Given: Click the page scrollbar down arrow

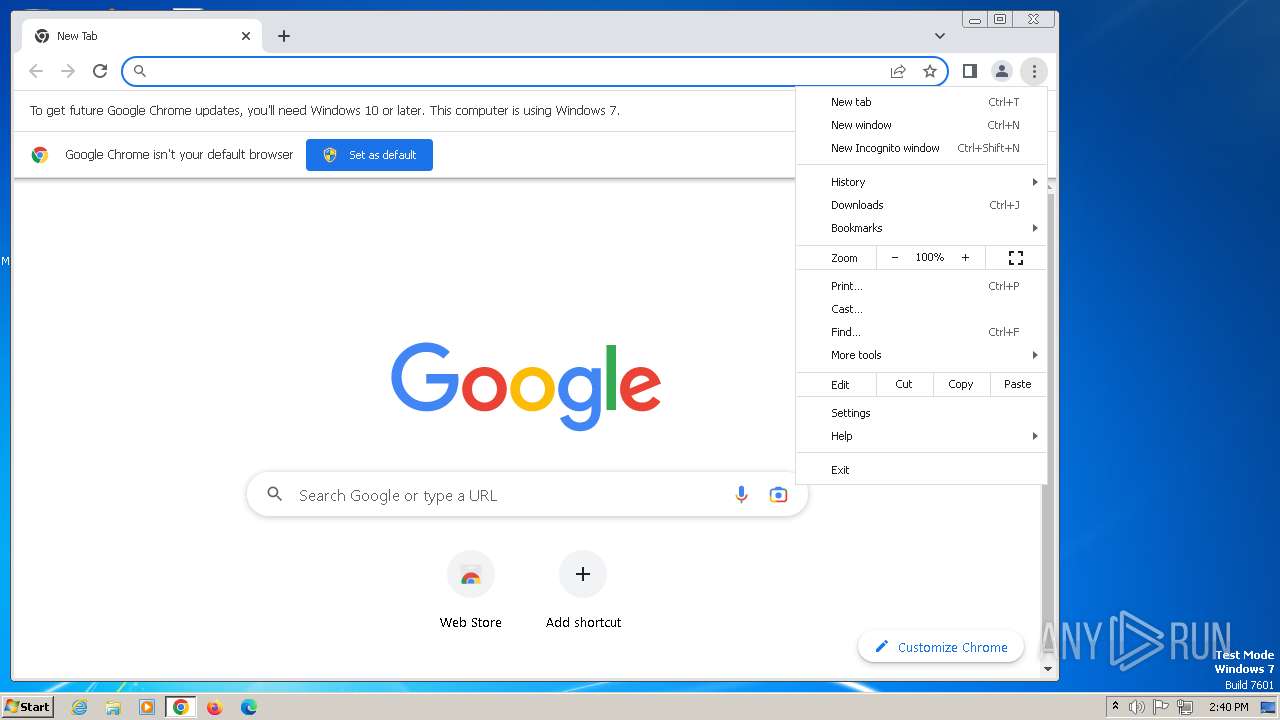Looking at the screenshot, I should (x=1048, y=669).
